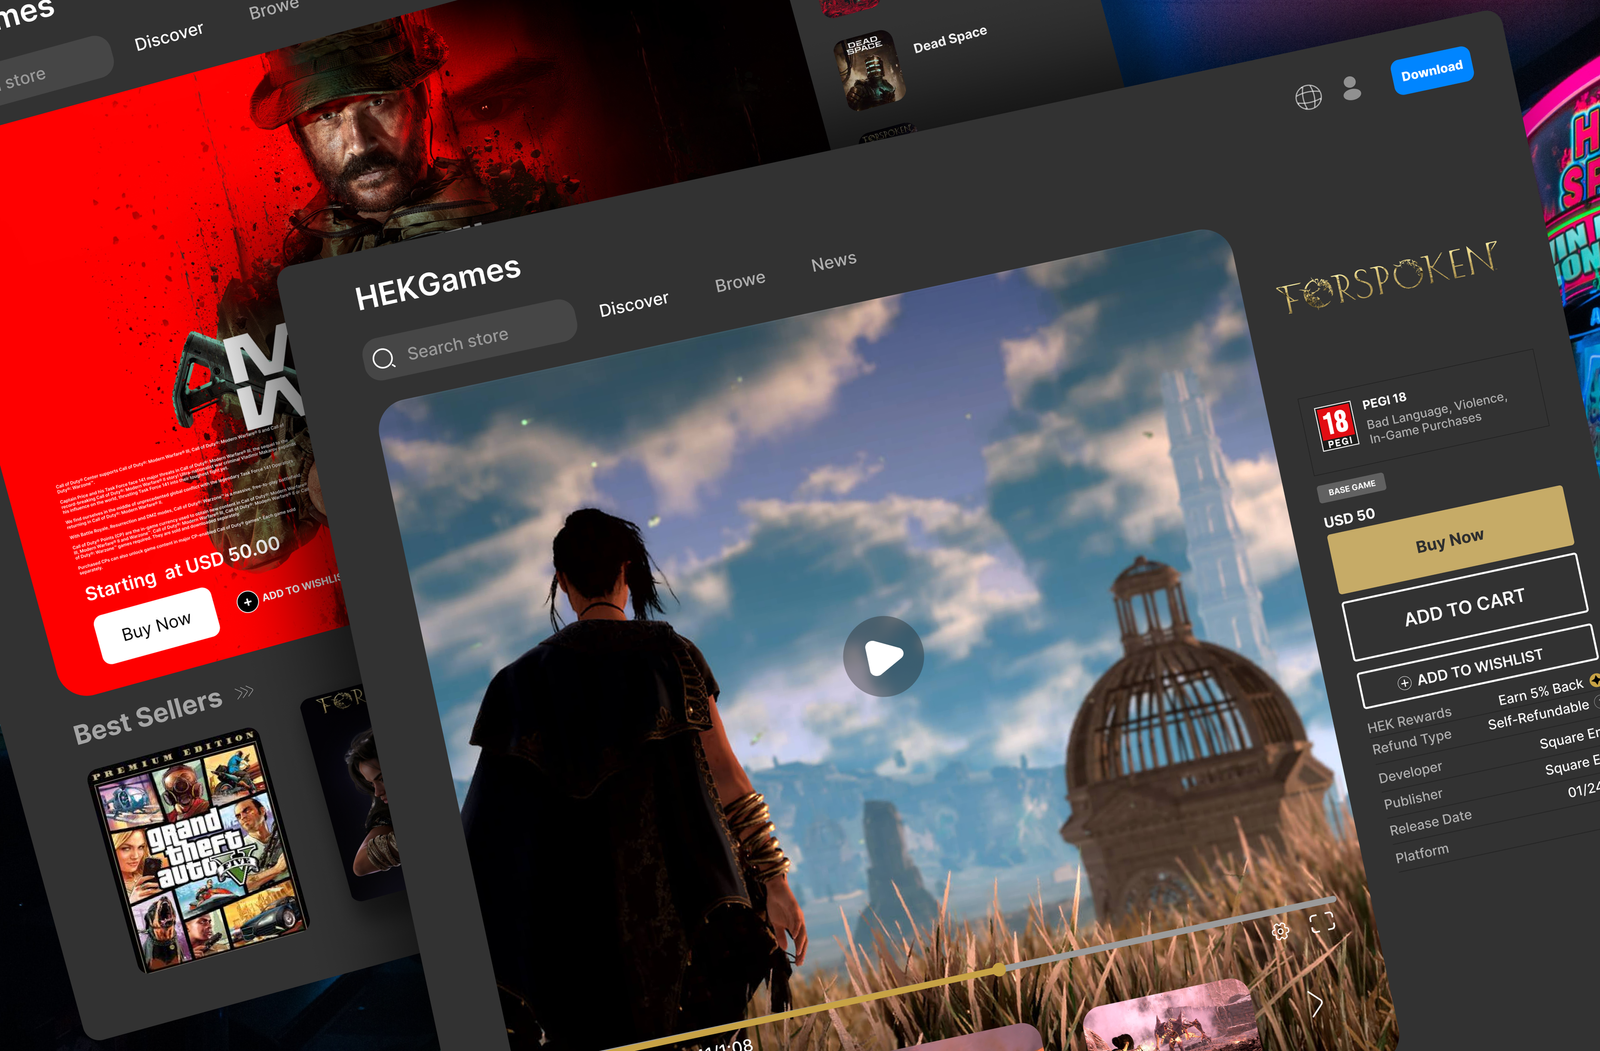
Task: Open the user profile icon
Action: (x=1352, y=89)
